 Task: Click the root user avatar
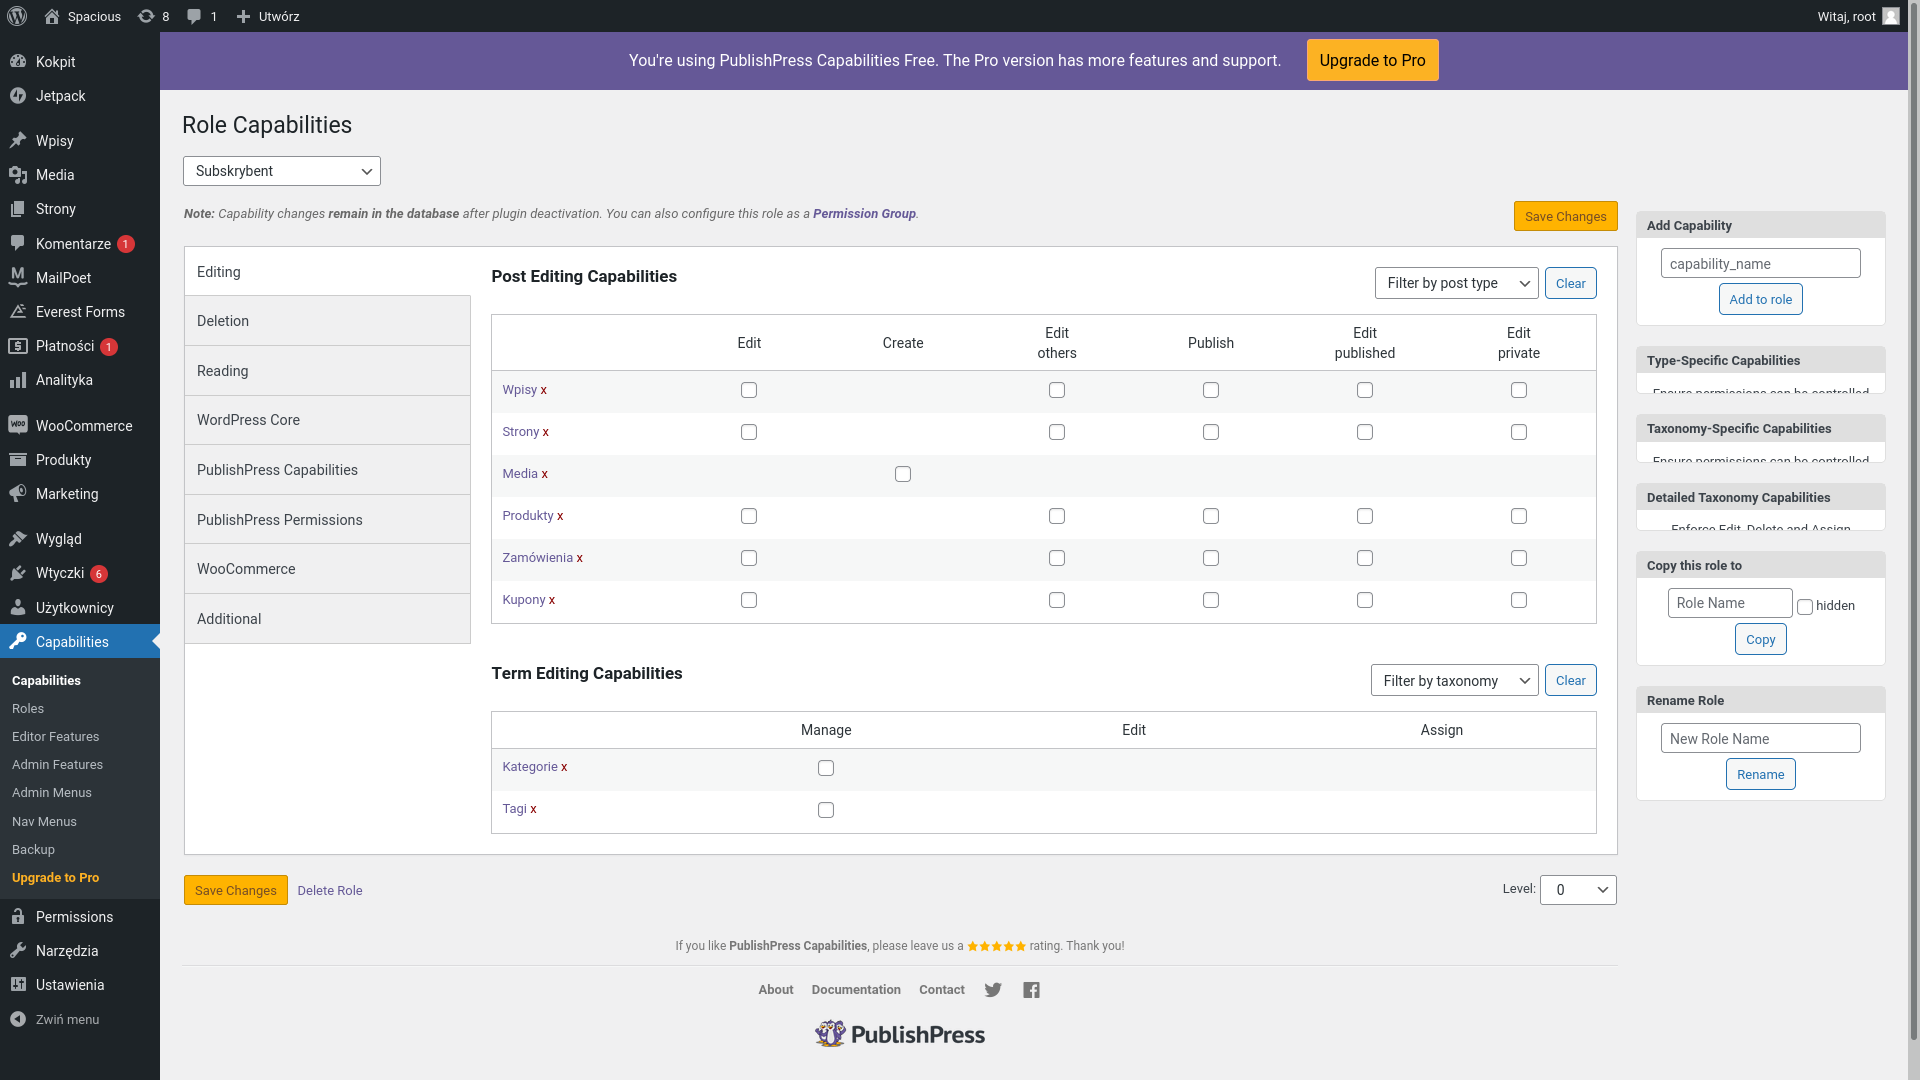tap(1890, 16)
